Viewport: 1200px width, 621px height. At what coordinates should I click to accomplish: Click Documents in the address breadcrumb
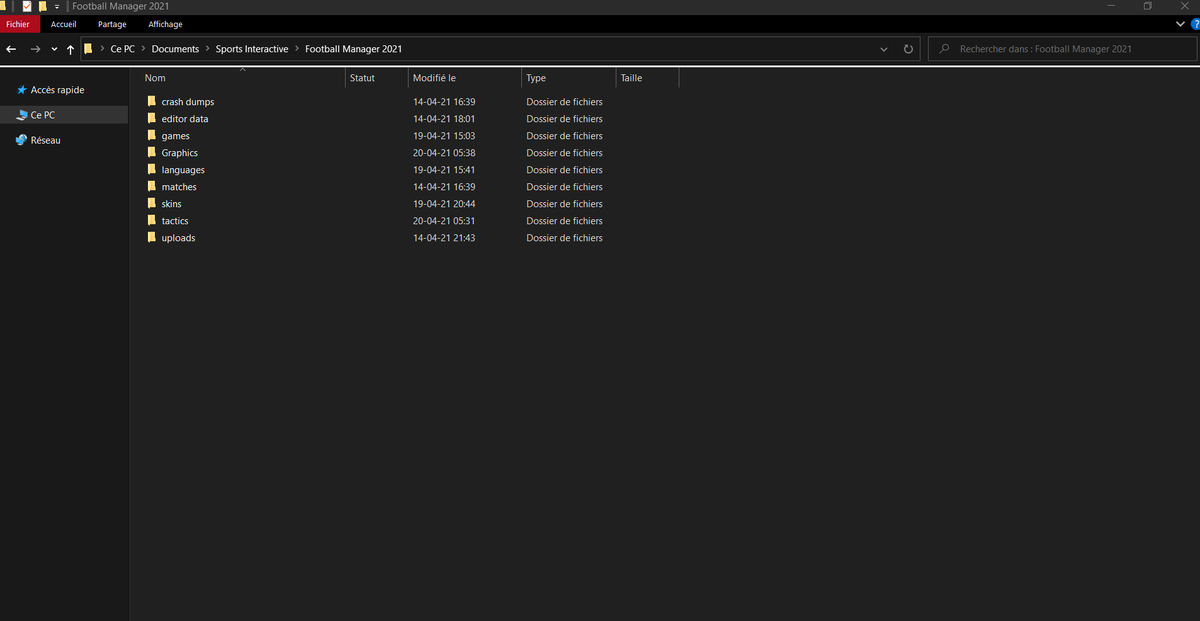pyautogui.click(x=175, y=49)
